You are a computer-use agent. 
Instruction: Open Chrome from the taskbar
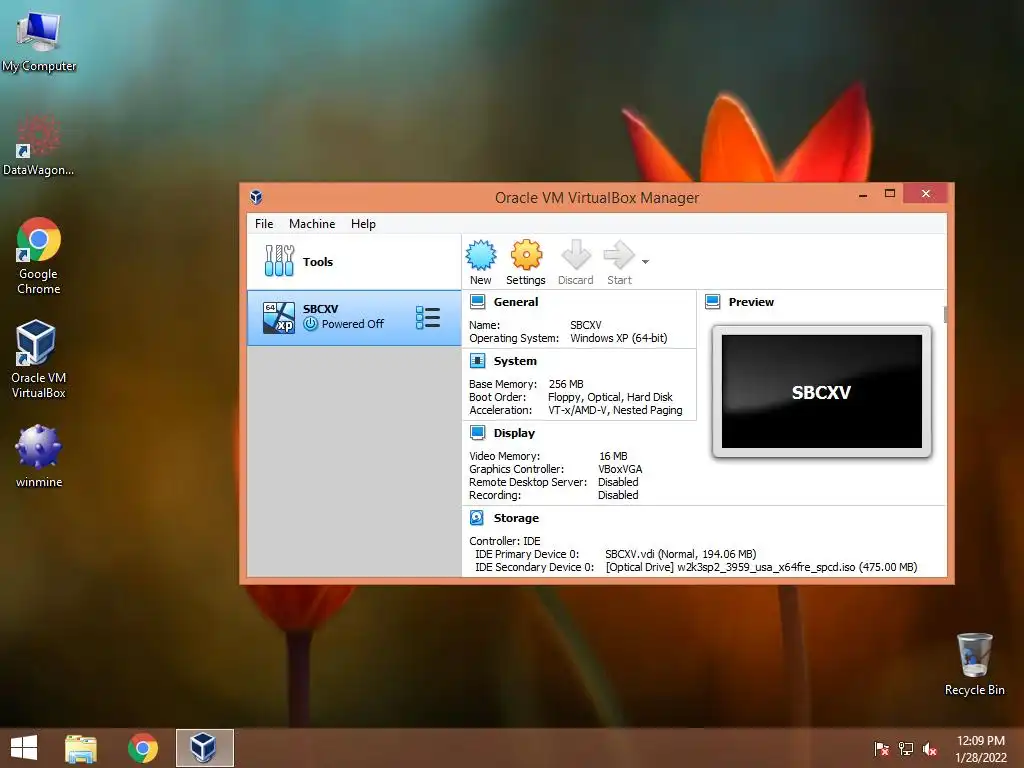pyautogui.click(x=143, y=748)
